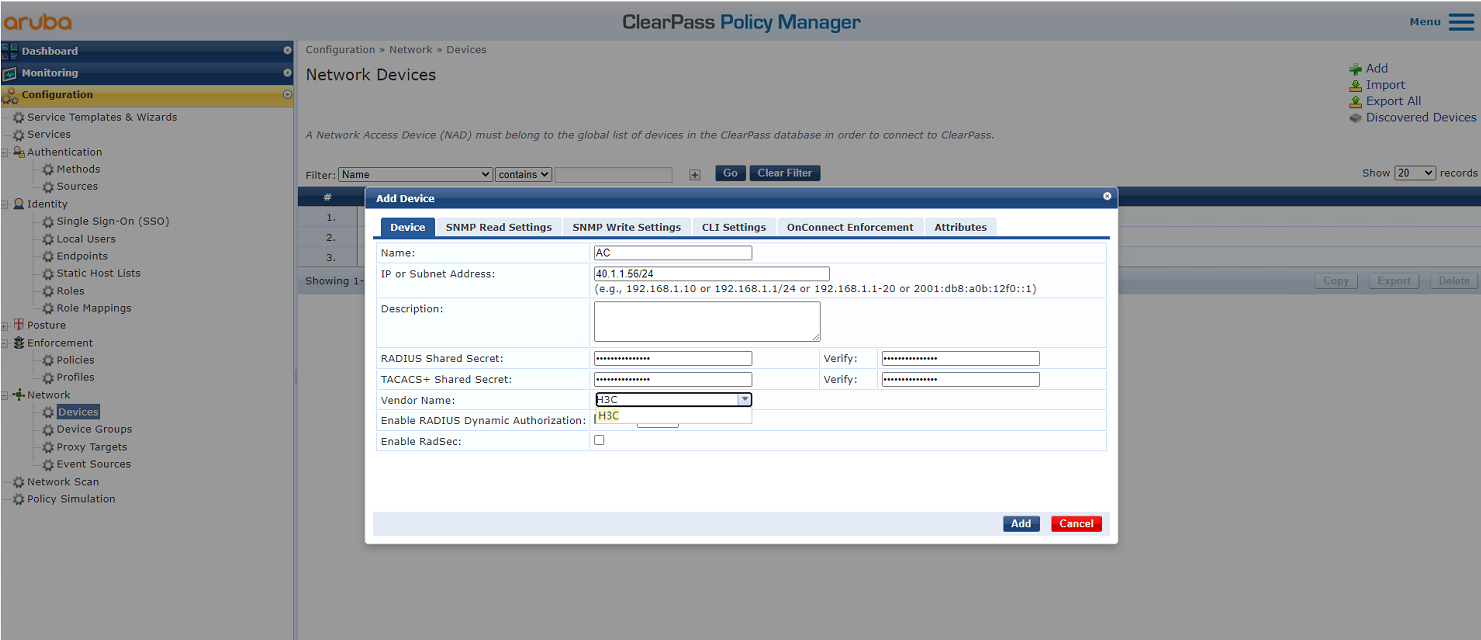This screenshot has width=1481, height=640.
Task: Click the Import icon
Action: pyautogui.click(x=1355, y=85)
